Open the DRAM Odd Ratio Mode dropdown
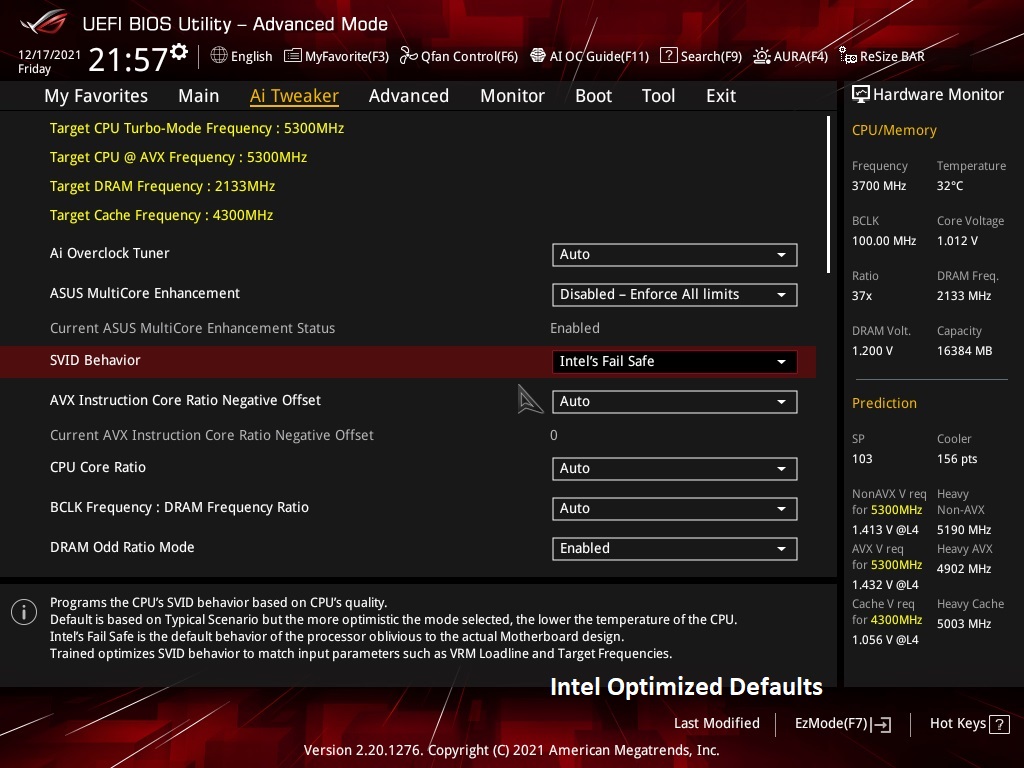Viewport: 1024px width, 768px height. 675,549
